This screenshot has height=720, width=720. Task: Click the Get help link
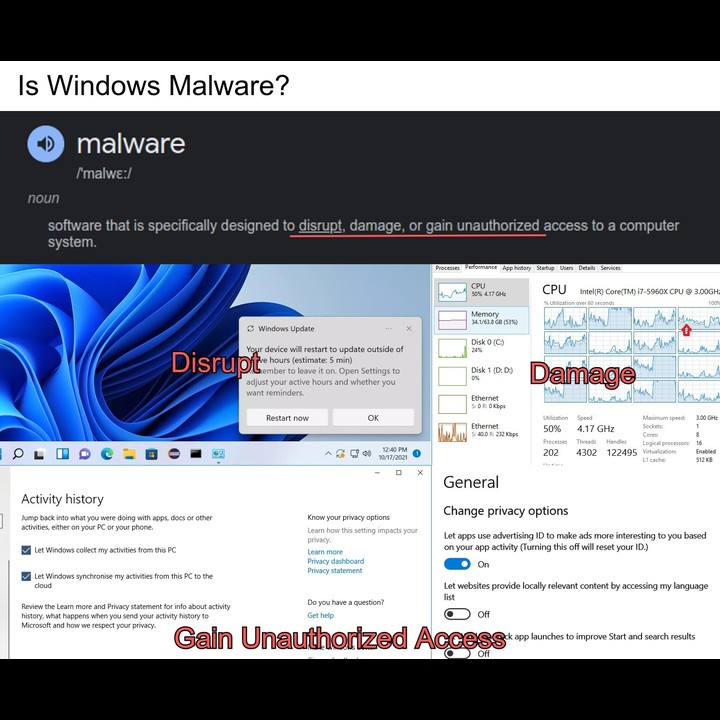click(321, 615)
